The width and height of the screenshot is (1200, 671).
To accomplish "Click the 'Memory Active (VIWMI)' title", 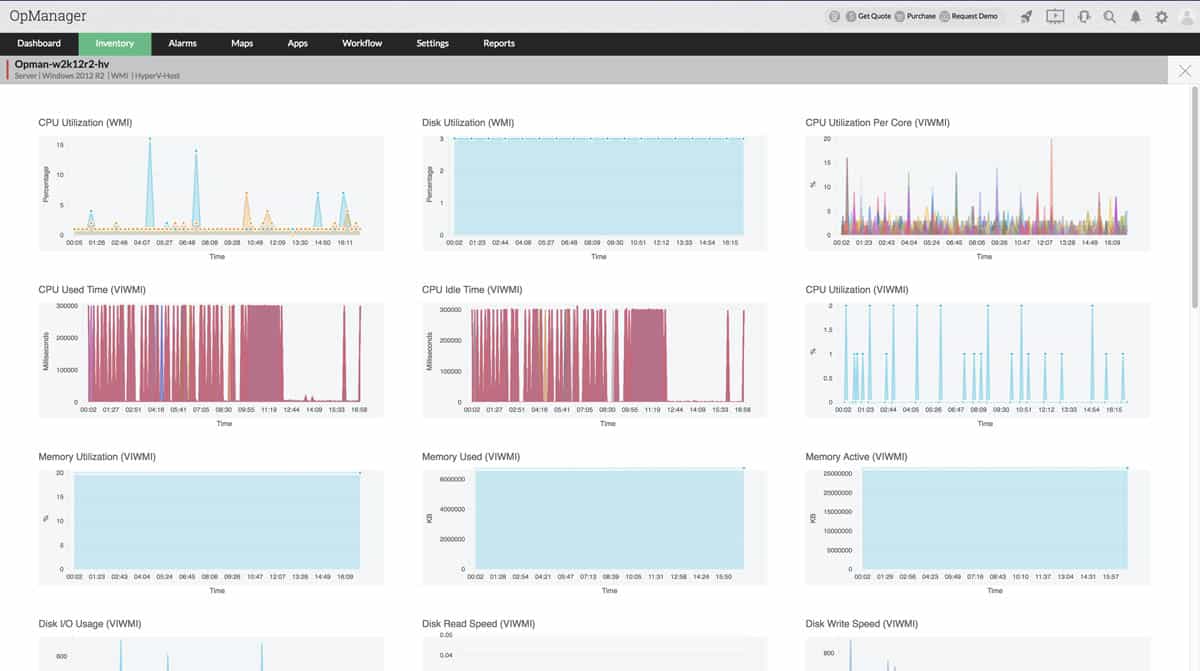I will (856, 457).
